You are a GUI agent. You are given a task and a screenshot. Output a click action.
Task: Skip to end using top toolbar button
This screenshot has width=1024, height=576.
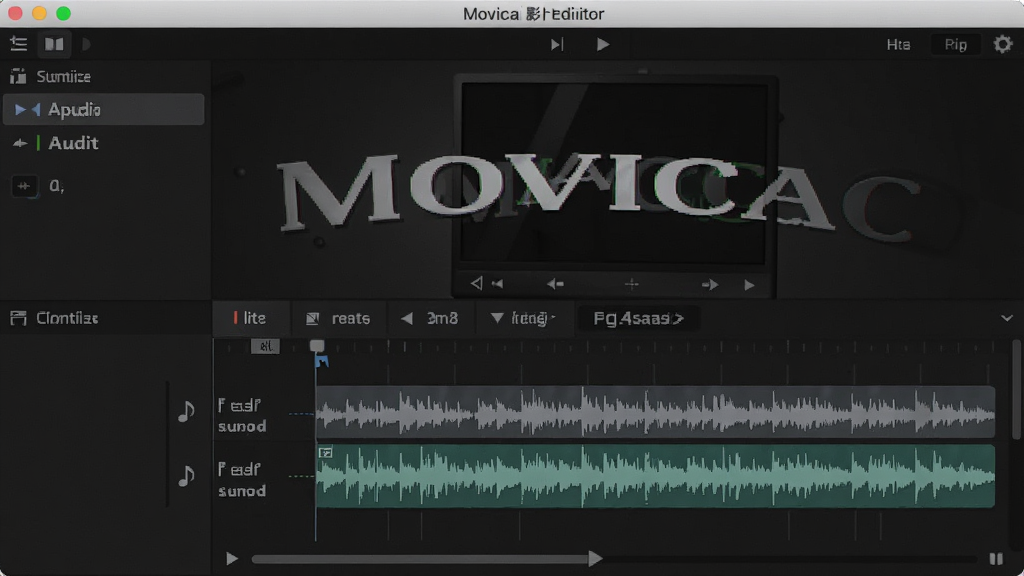[556, 44]
